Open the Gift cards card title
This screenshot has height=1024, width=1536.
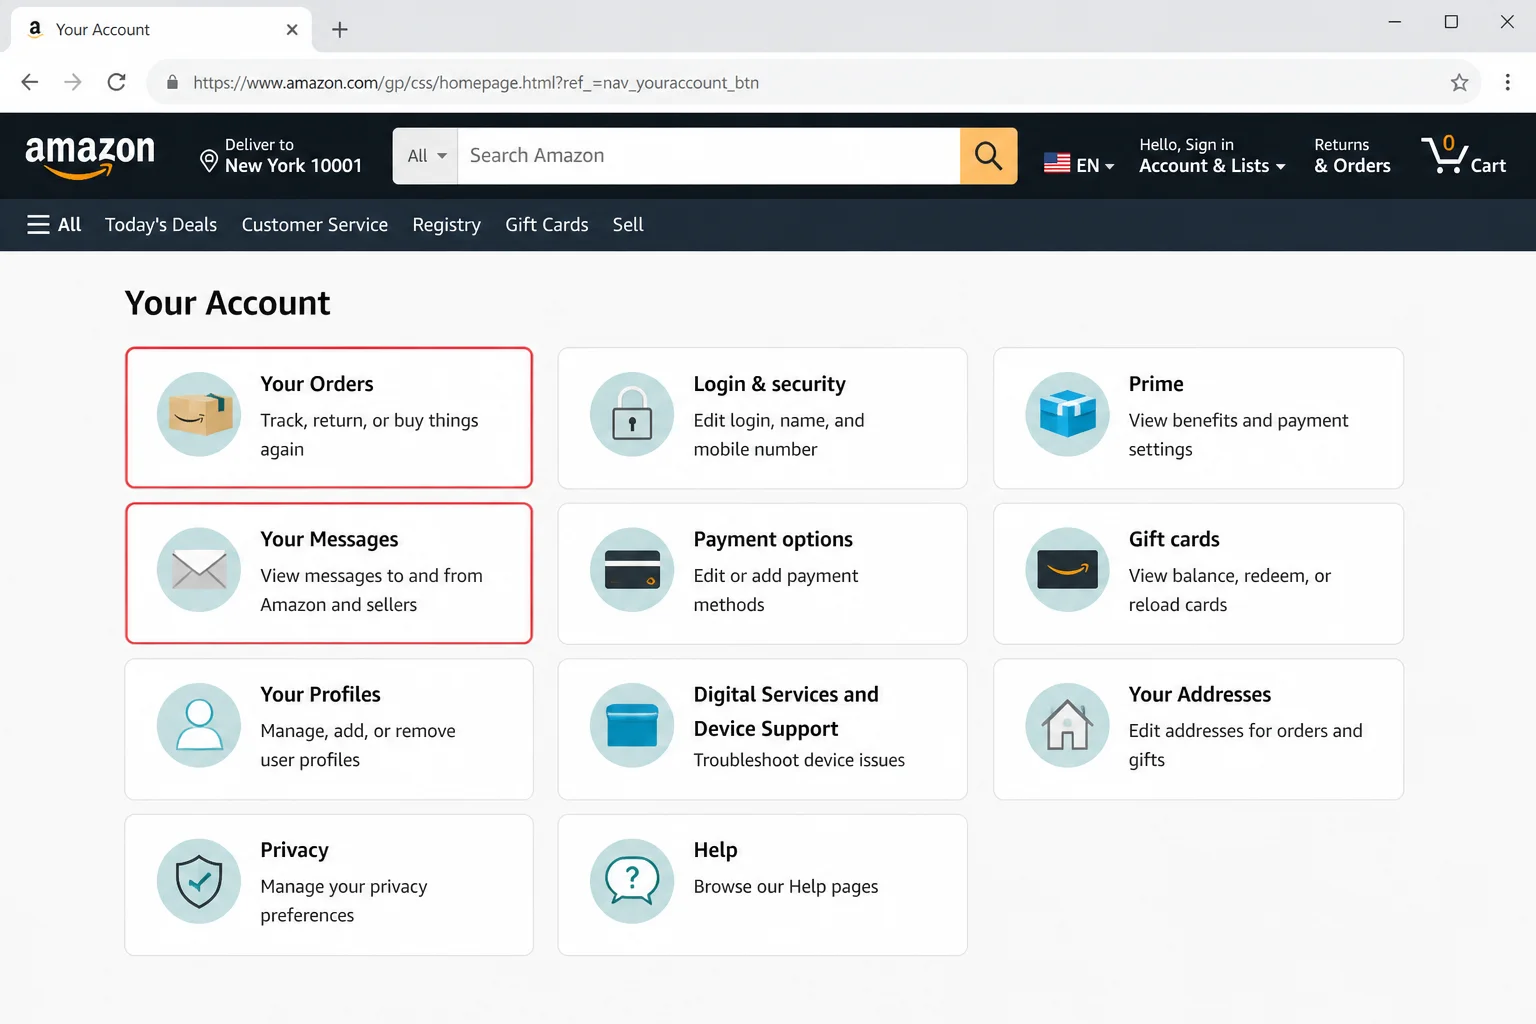click(1174, 539)
